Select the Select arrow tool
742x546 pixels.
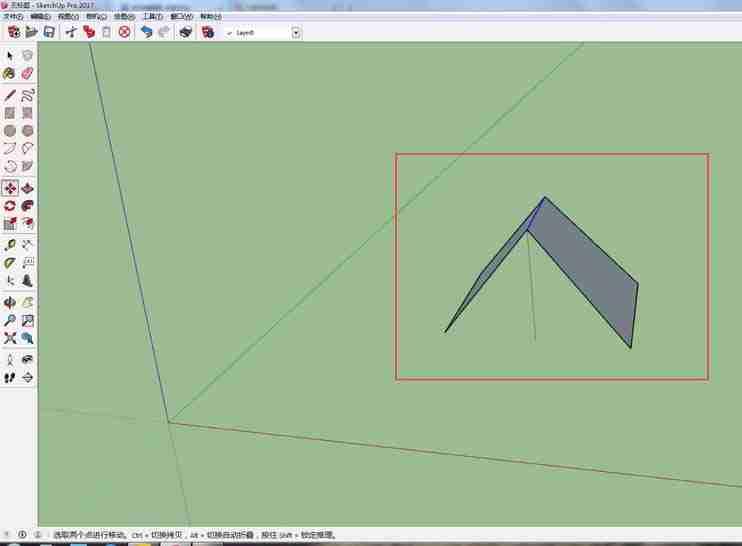(x=10, y=56)
